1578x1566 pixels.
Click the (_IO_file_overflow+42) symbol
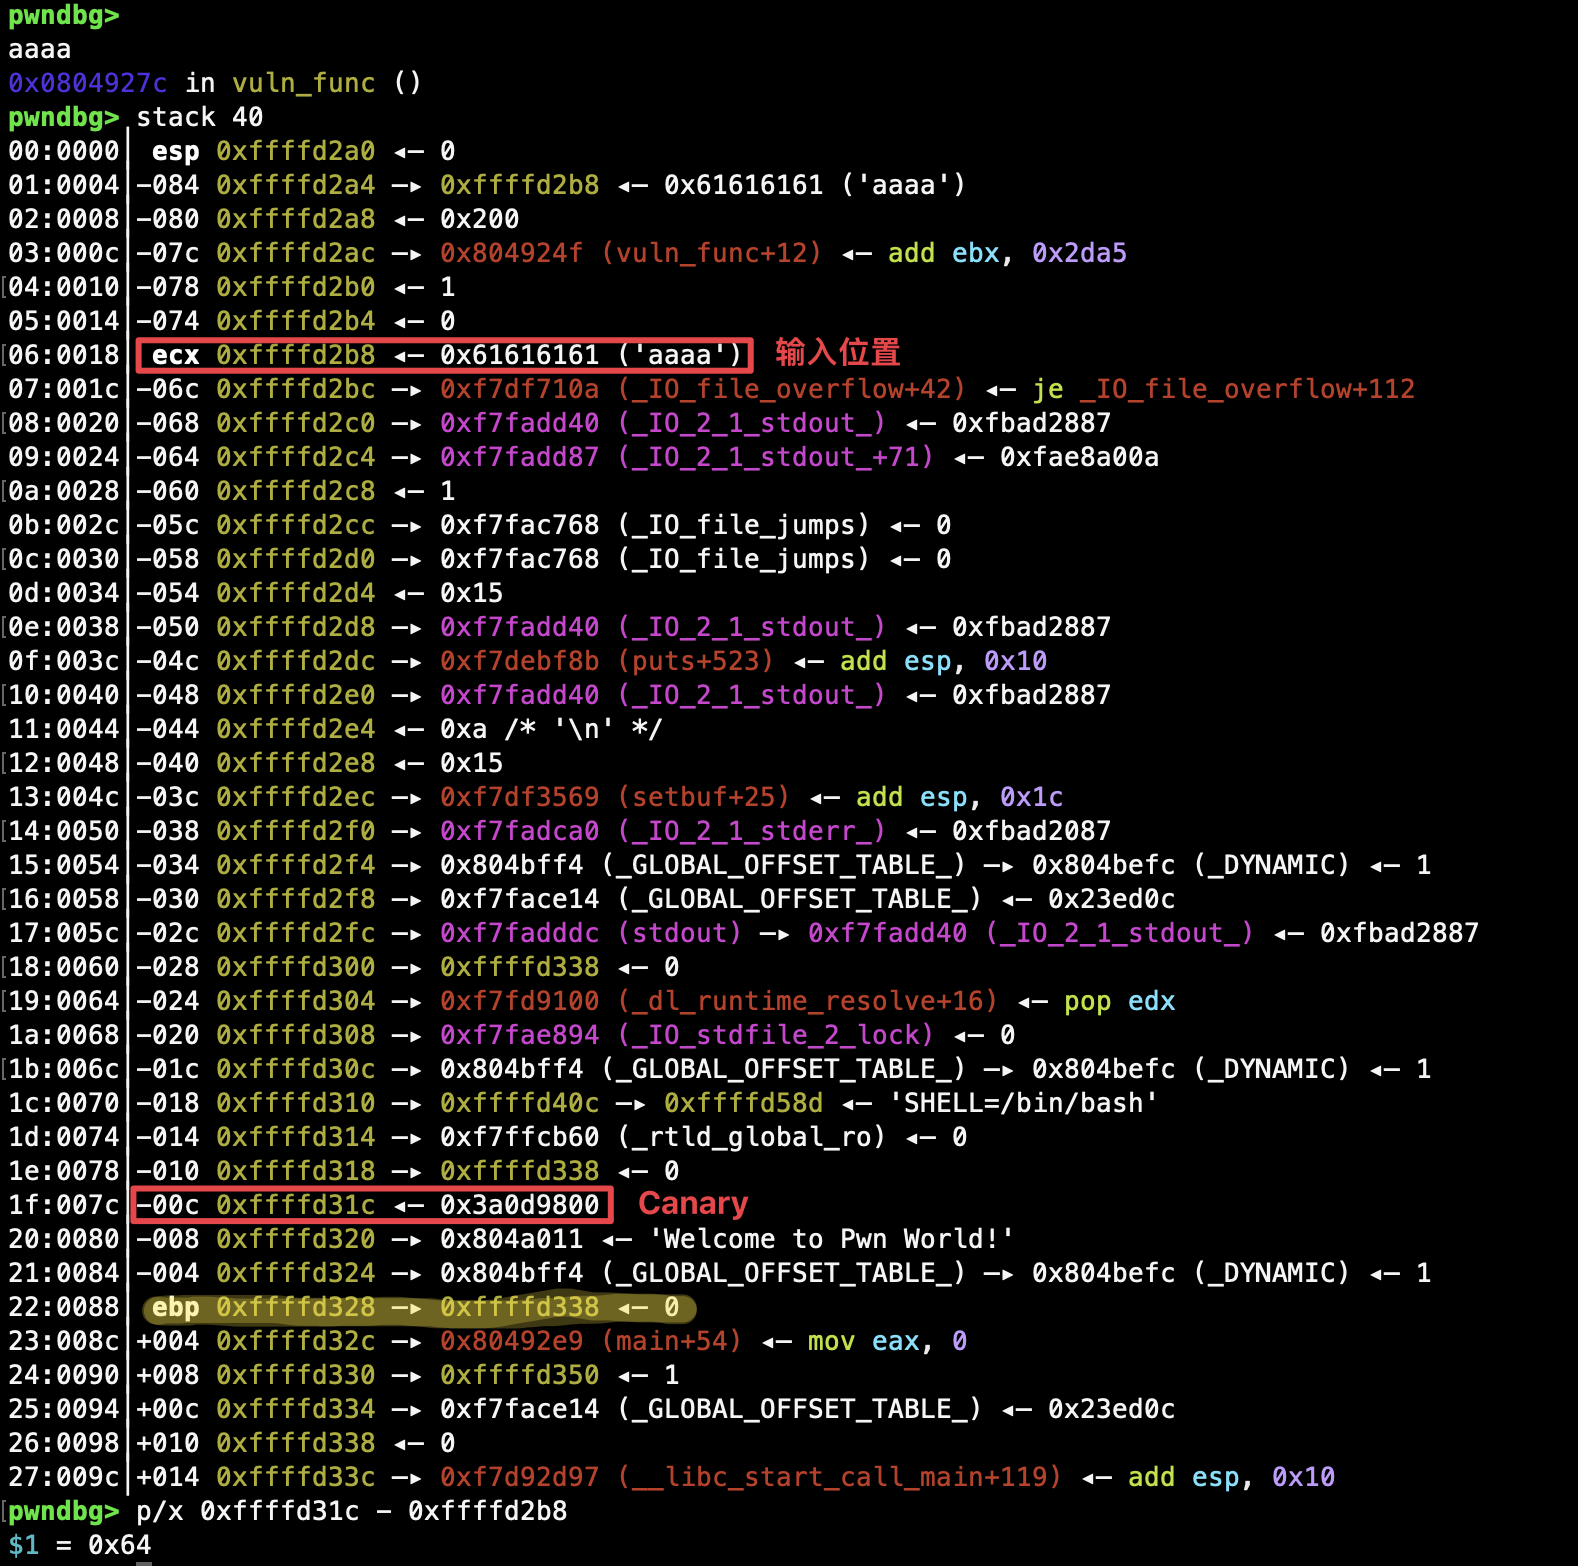[792, 389]
